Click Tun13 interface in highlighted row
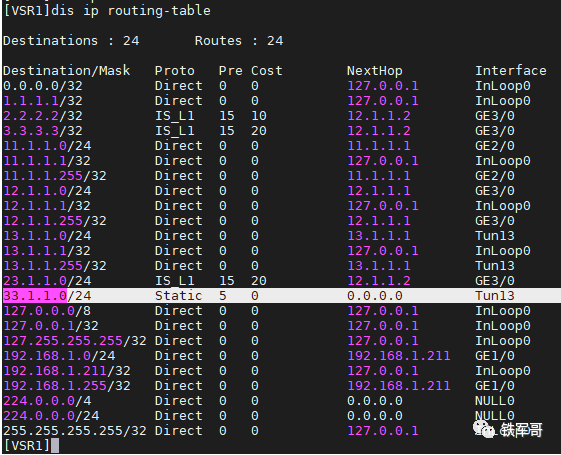Screen dimensions: 561x455 coord(495,295)
